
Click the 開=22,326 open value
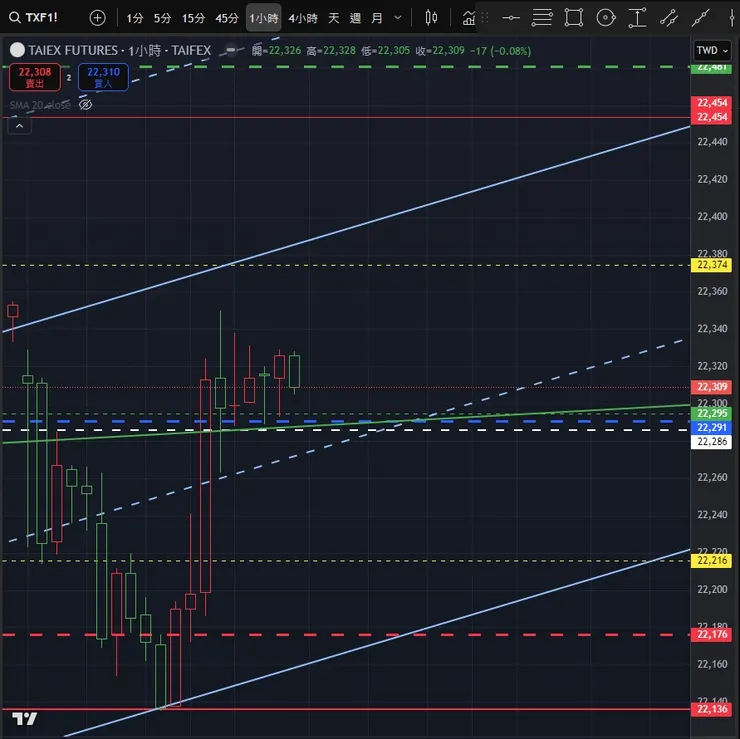point(277,51)
